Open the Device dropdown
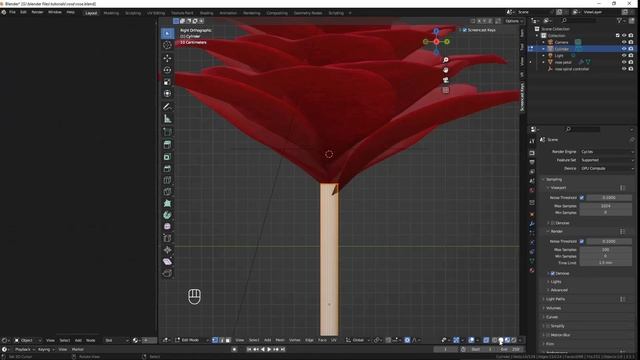The image size is (640, 360). (x=607, y=168)
